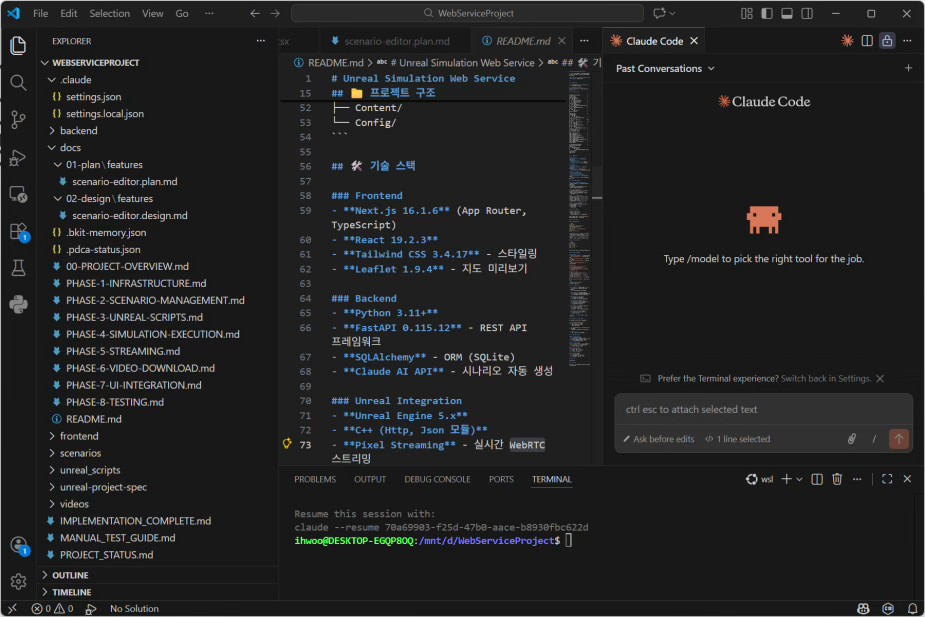Open Run and Debug view
The image size is (925, 617).
pyautogui.click(x=18, y=157)
